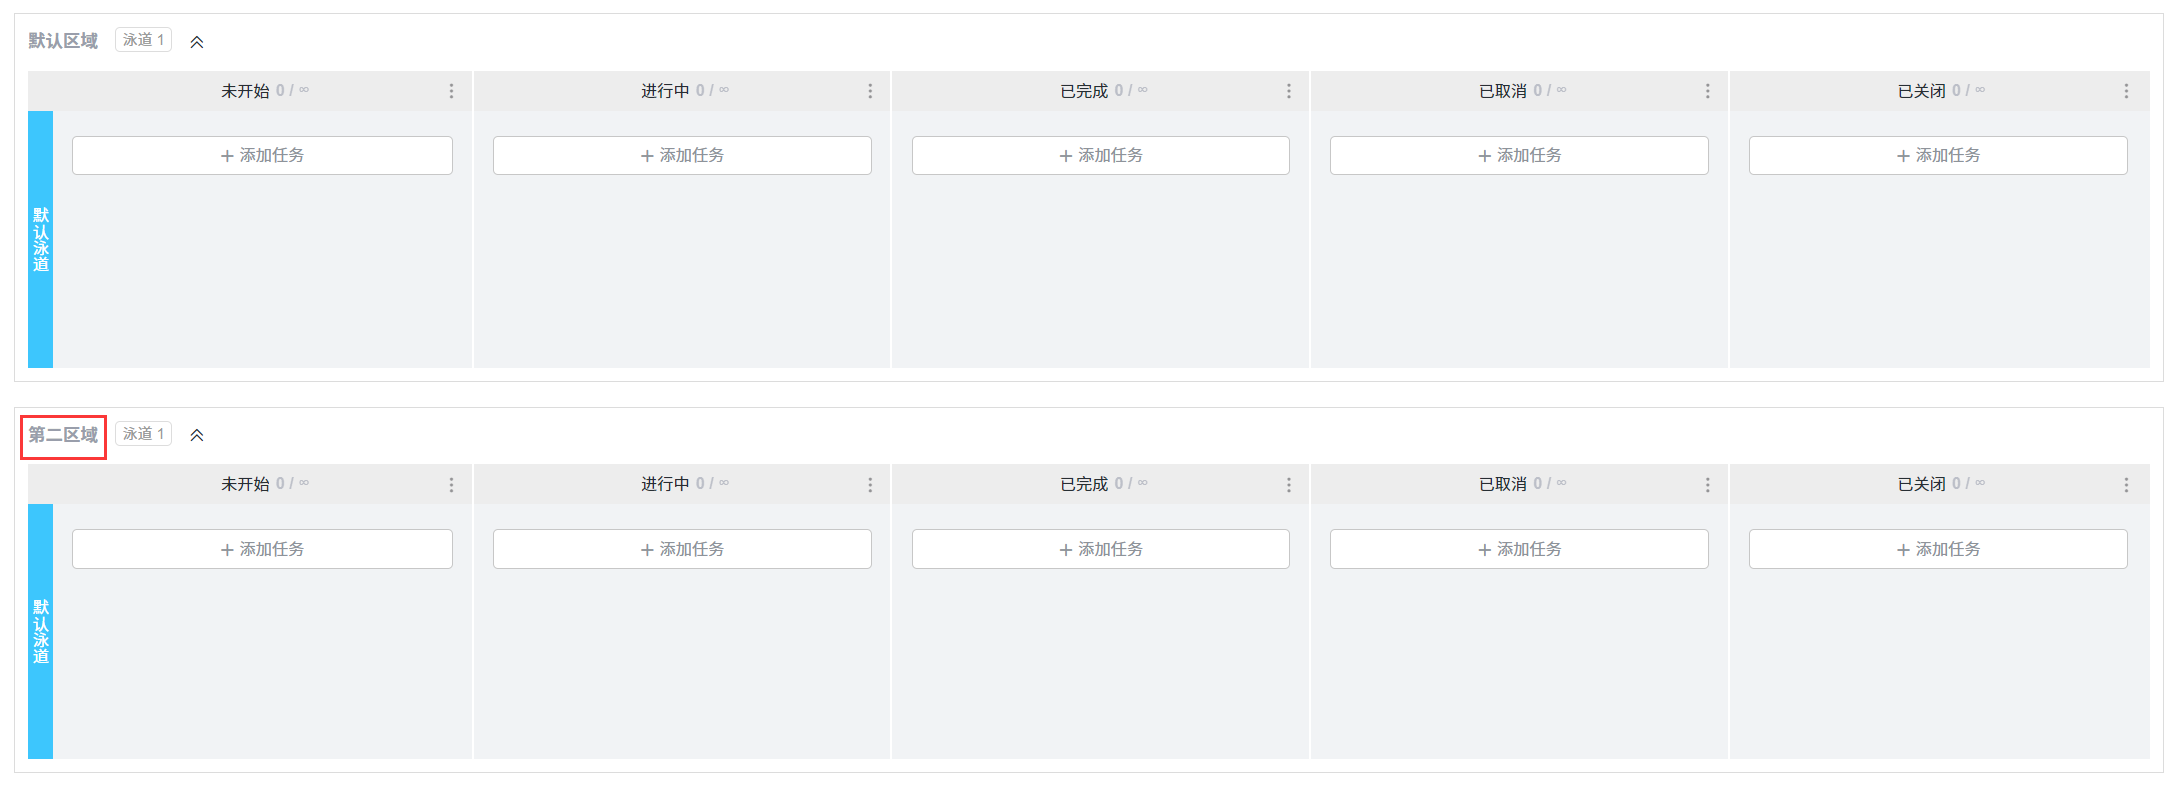Click 泳道 1 tag beside 第二区域
Image resolution: width=2174 pixels, height=785 pixels.
(143, 434)
